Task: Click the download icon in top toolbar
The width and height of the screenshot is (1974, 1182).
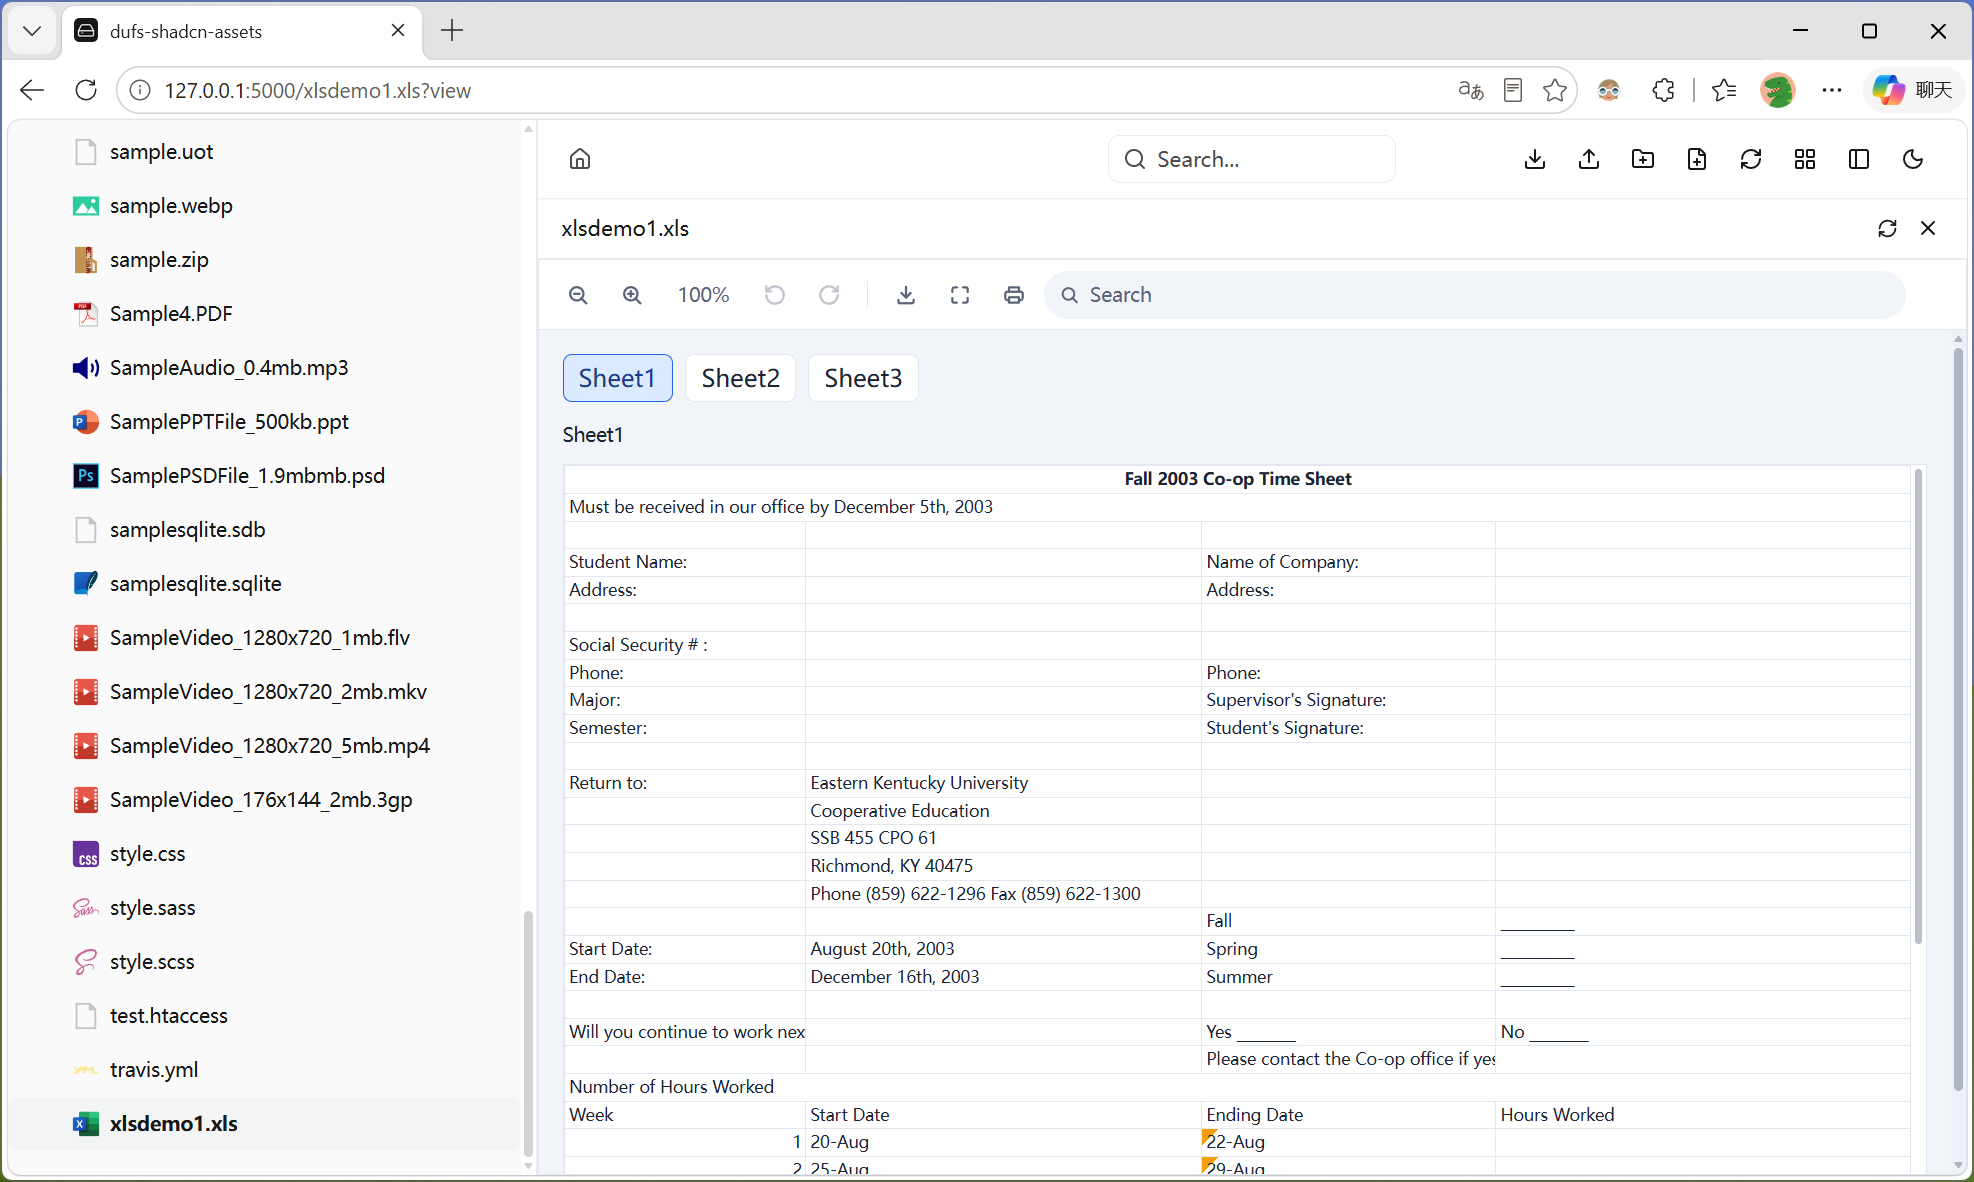Action: (x=1535, y=159)
